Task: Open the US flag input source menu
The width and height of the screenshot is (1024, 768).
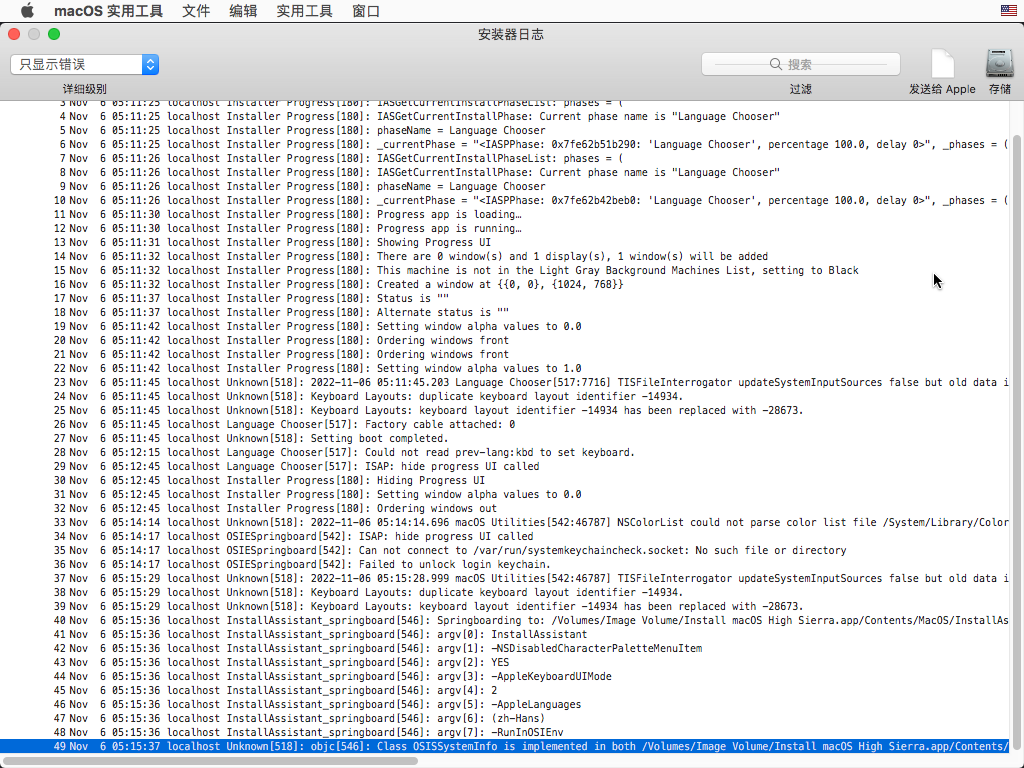Action: click(x=1008, y=10)
